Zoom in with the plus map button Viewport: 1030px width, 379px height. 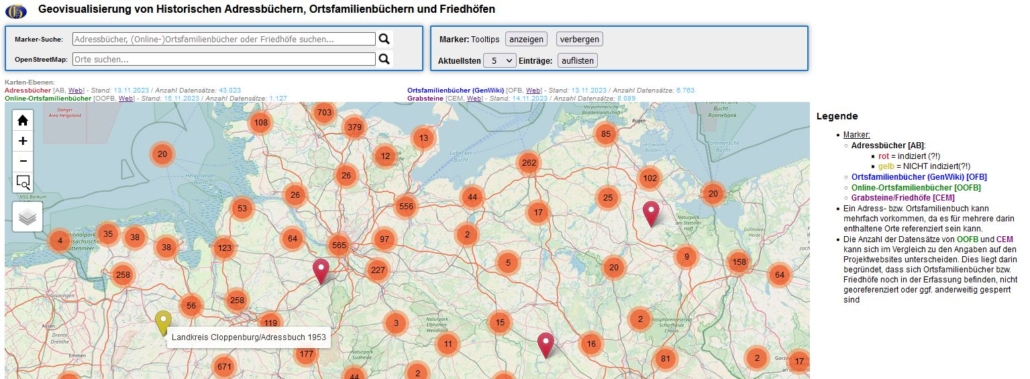(23, 141)
